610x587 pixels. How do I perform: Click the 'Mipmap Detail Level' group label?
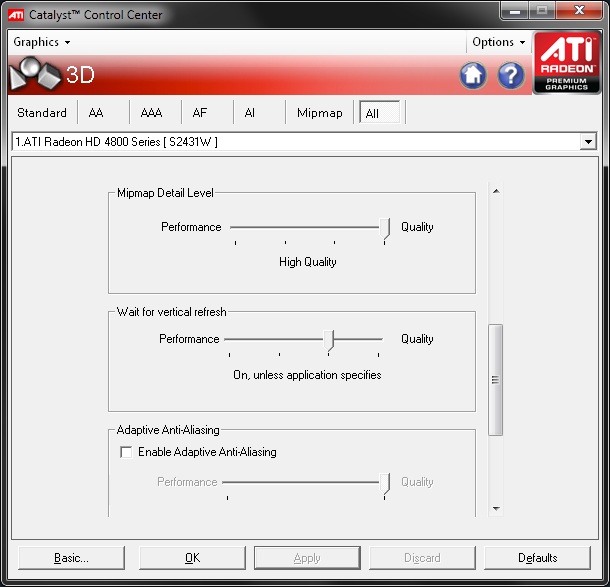[165, 193]
